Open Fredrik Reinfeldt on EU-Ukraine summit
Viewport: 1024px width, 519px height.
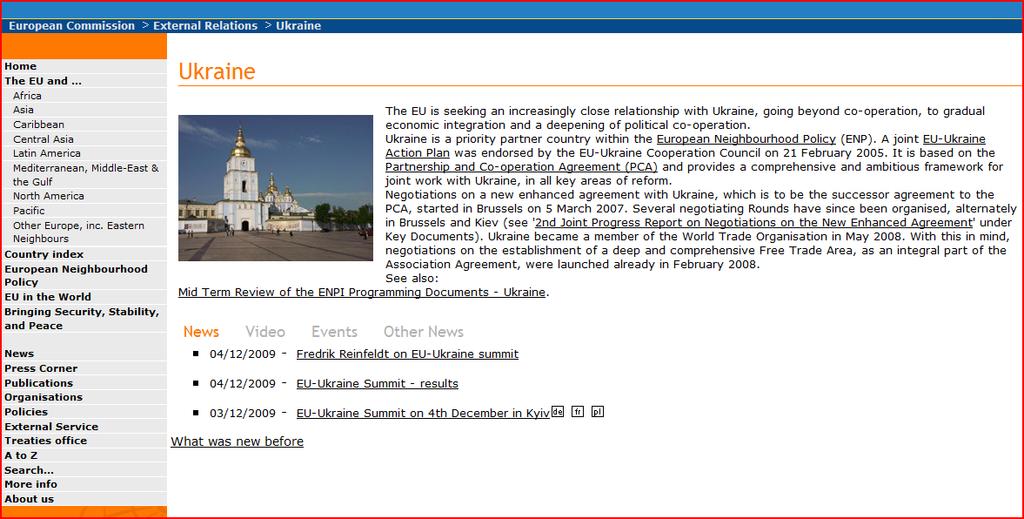click(x=408, y=354)
